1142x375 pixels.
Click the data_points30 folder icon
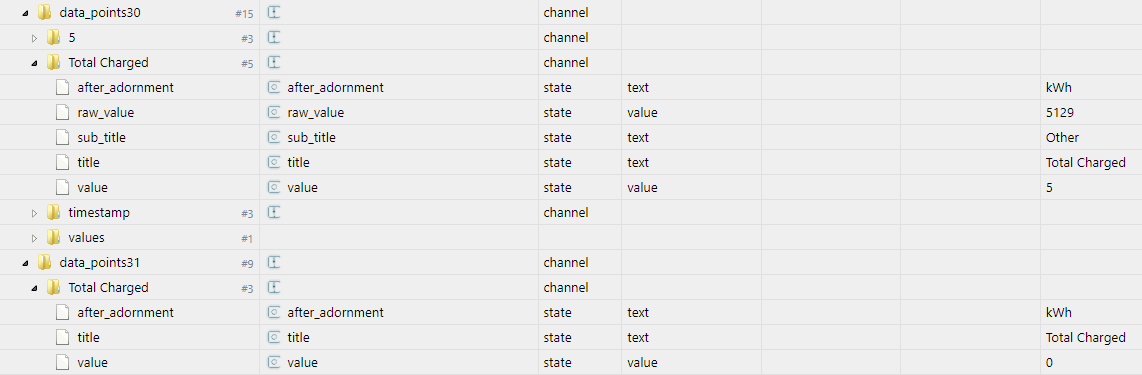tap(44, 12)
